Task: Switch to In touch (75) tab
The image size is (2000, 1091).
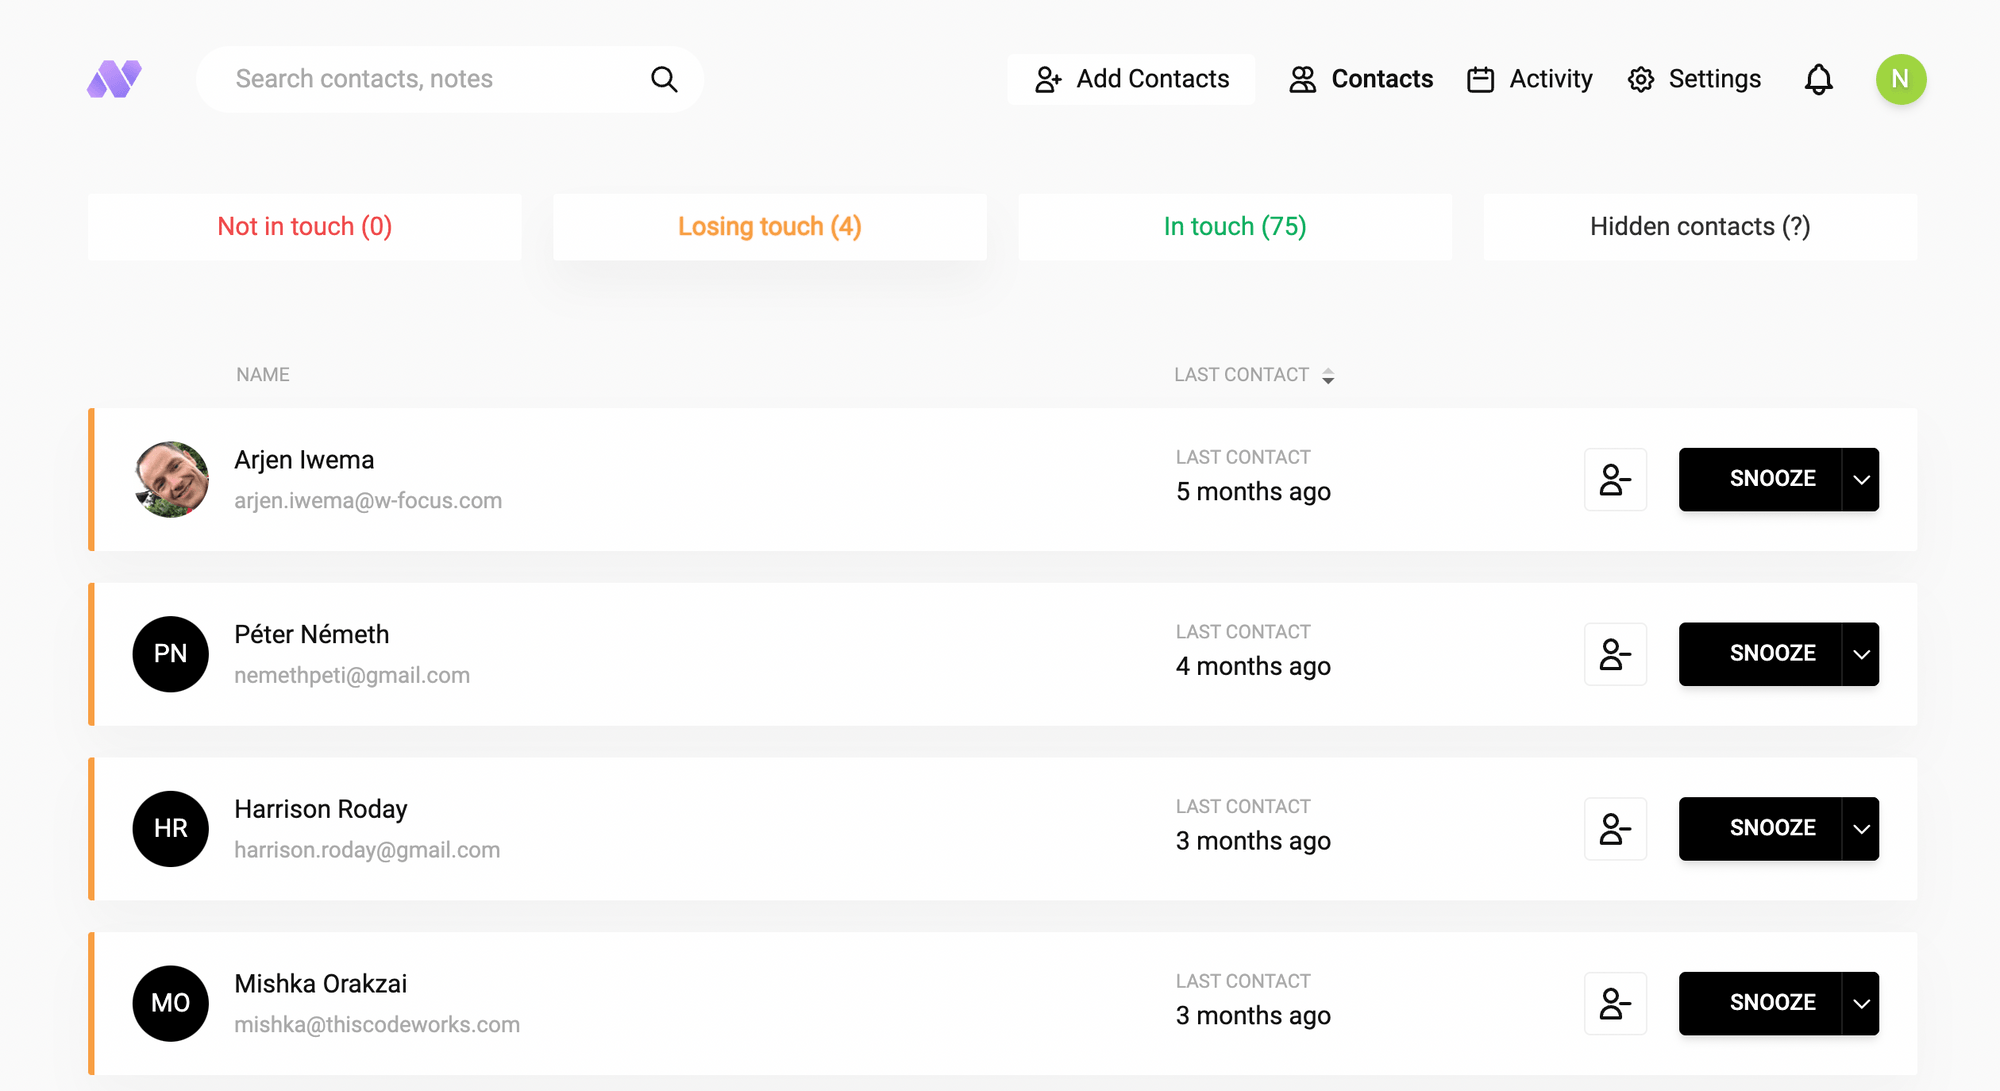Action: click(1234, 227)
